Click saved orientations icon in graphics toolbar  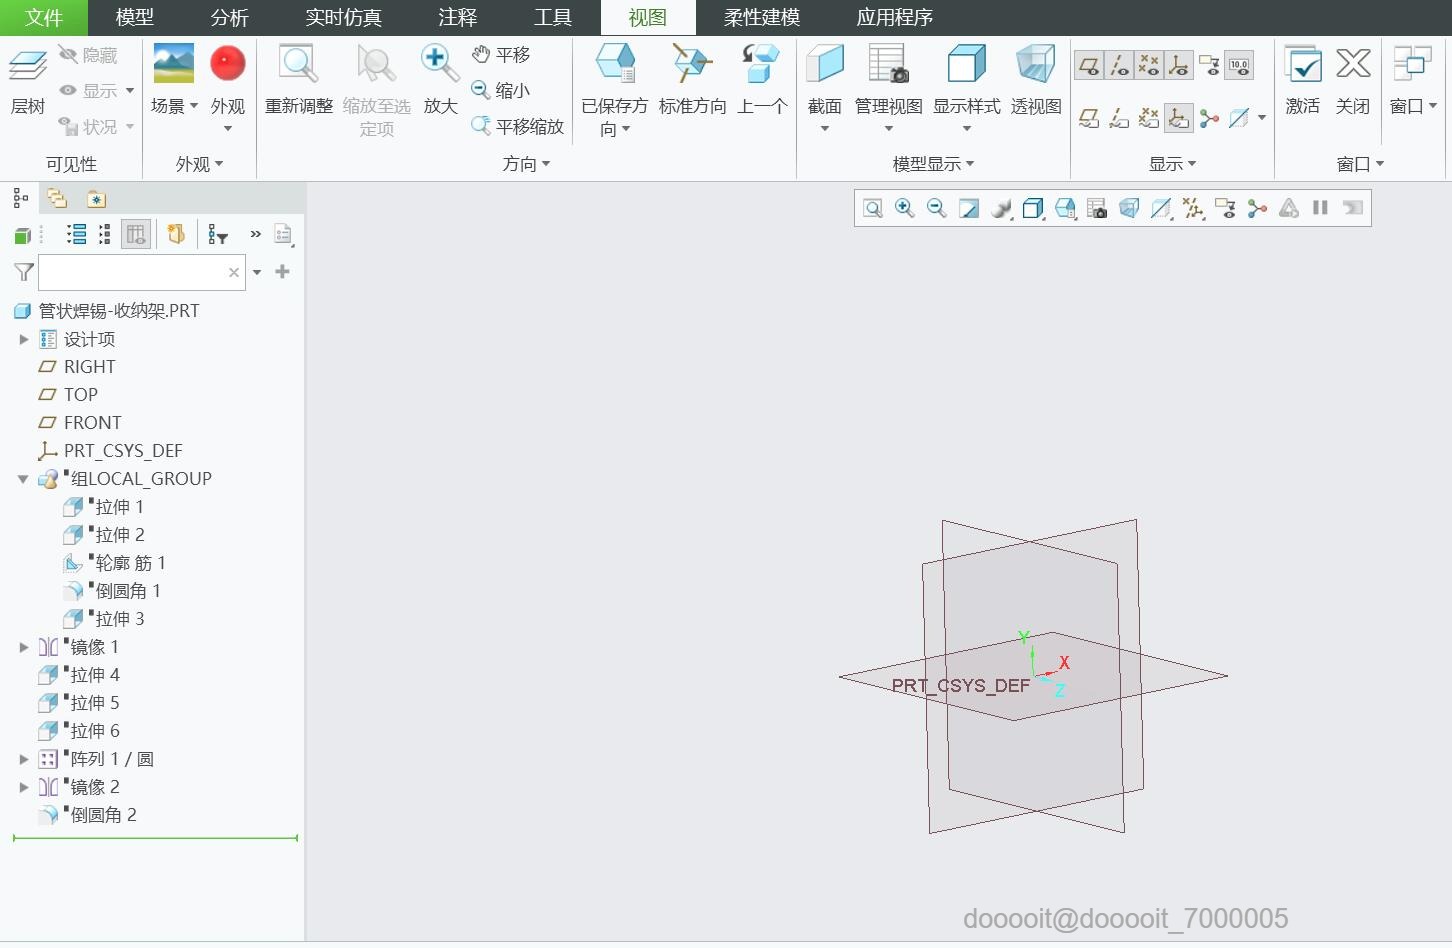coord(1065,208)
